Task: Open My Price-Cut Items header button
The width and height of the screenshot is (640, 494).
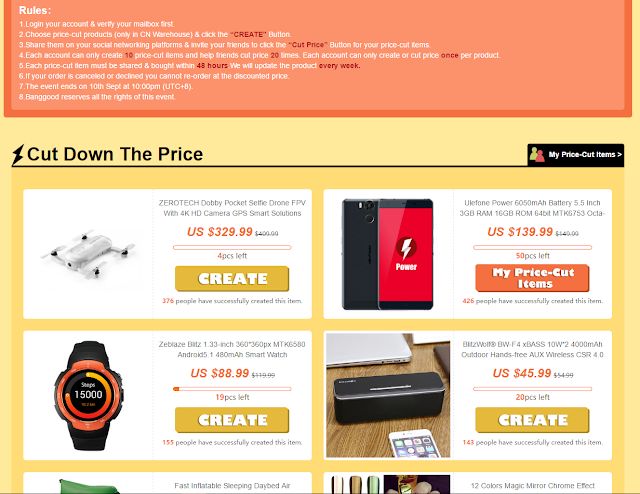Action: pos(576,155)
